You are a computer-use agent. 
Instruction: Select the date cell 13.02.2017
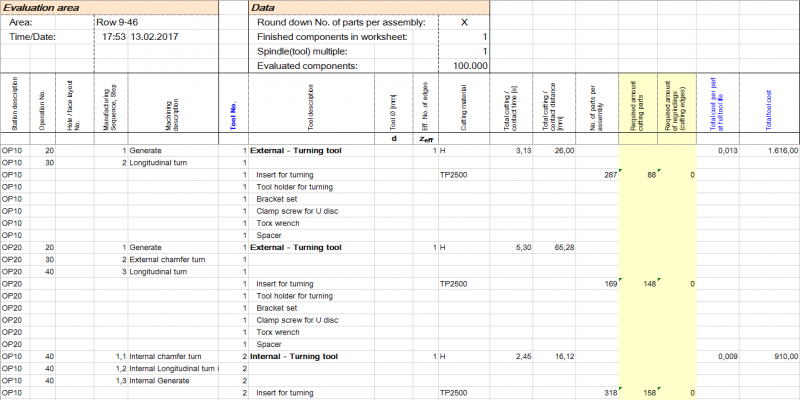pos(155,36)
